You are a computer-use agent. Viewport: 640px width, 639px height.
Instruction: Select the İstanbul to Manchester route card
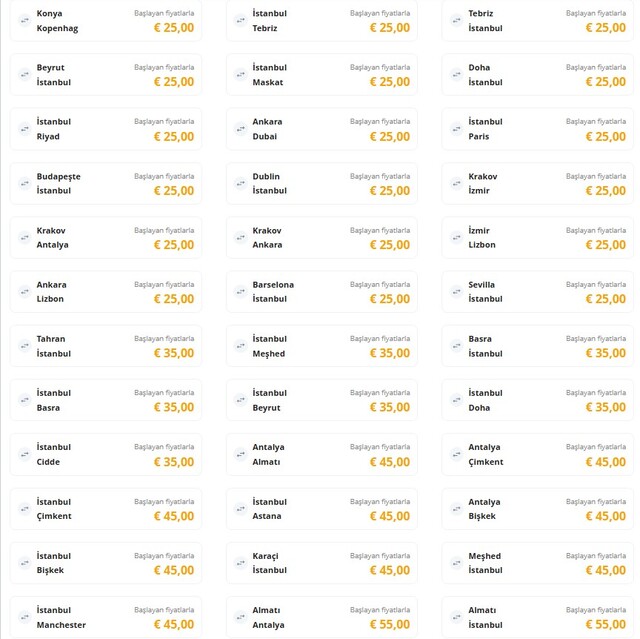tap(105, 617)
